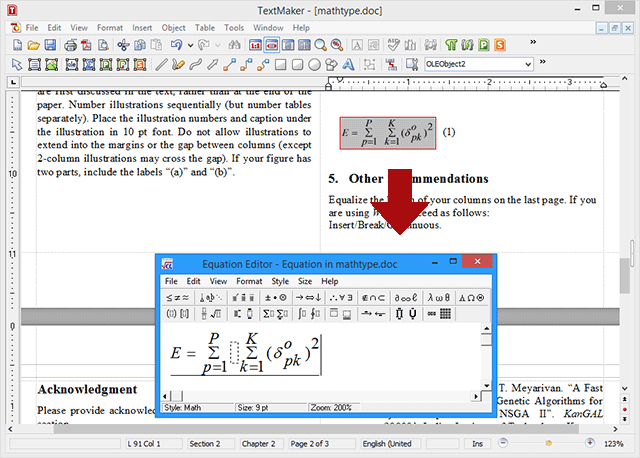Open the Greek uppercase palette (ΛΩΘ)
640x458 pixels.
472,298
